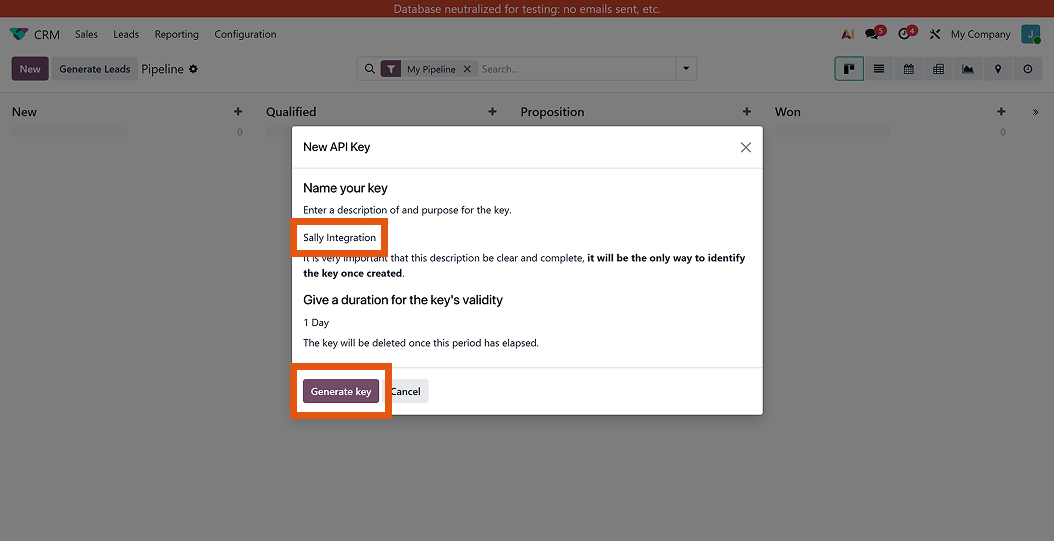Switch to pivot table view
Image resolution: width=1054 pixels, height=541 pixels.
pyautogui.click(x=938, y=69)
